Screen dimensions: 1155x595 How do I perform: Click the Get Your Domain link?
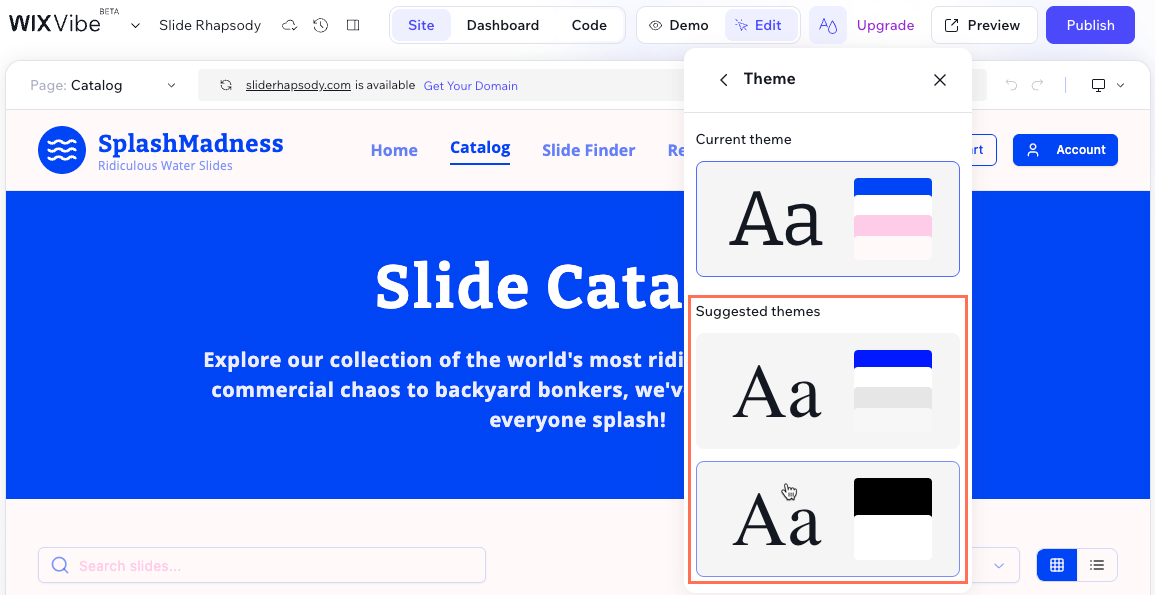coord(470,86)
